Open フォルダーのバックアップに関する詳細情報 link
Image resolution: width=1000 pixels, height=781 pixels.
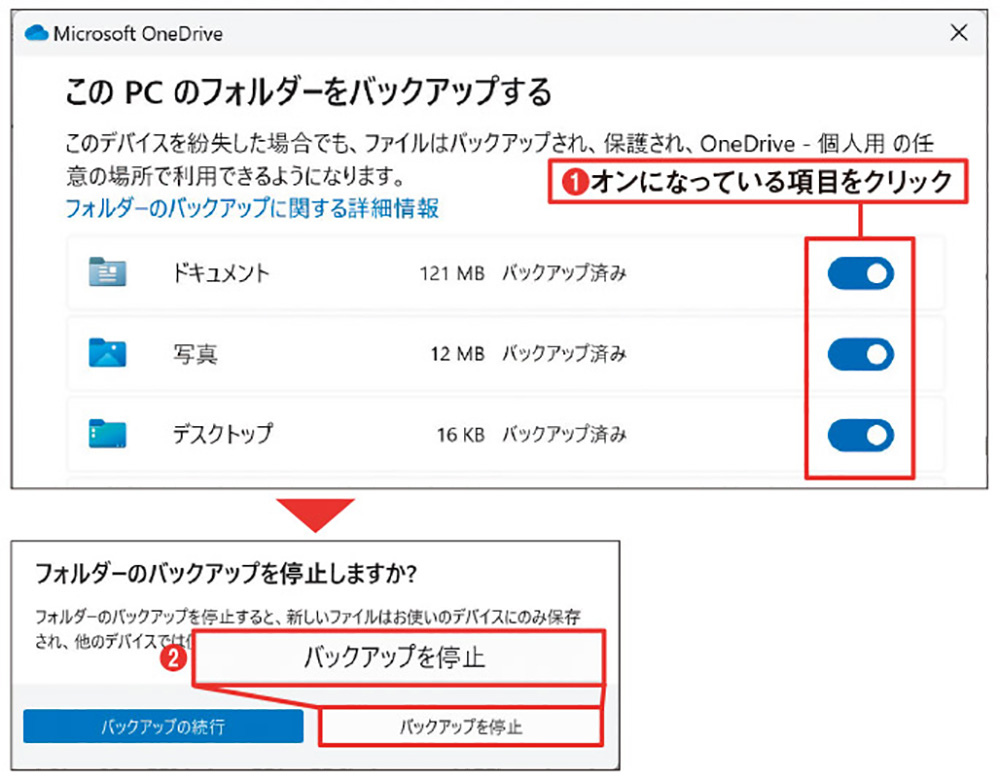click(x=252, y=208)
